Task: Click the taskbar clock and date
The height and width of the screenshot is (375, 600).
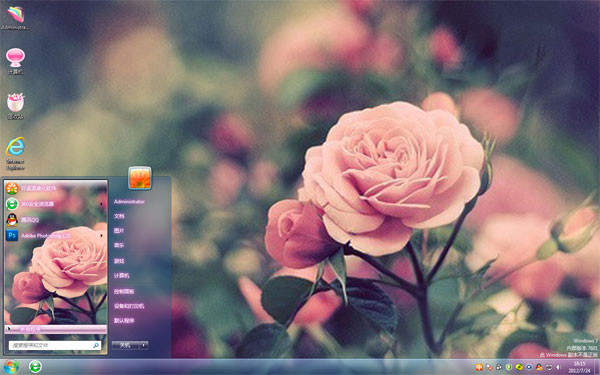Action: (579, 367)
